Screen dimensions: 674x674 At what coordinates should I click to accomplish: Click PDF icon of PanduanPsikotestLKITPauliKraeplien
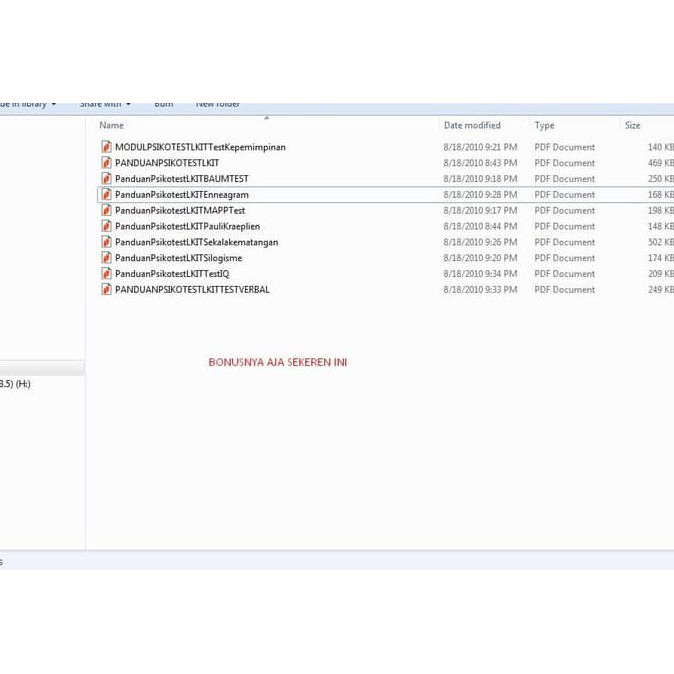point(106,227)
